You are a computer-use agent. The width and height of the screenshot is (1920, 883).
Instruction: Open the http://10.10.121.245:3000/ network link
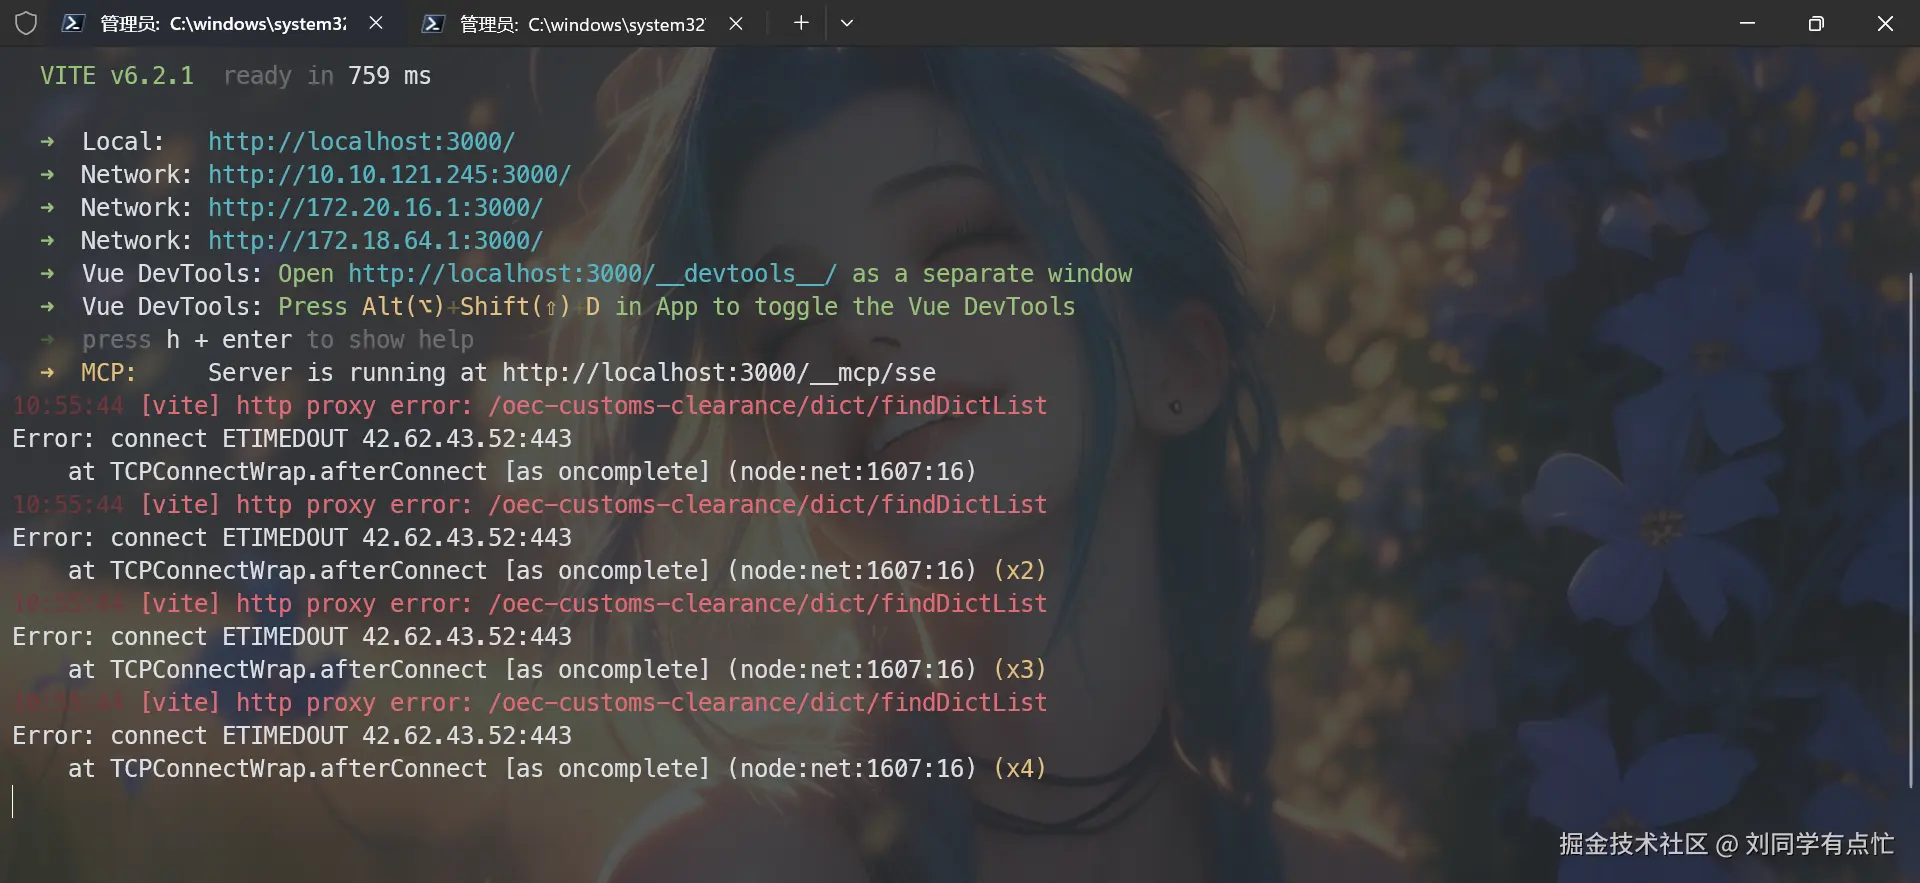pyautogui.click(x=389, y=175)
